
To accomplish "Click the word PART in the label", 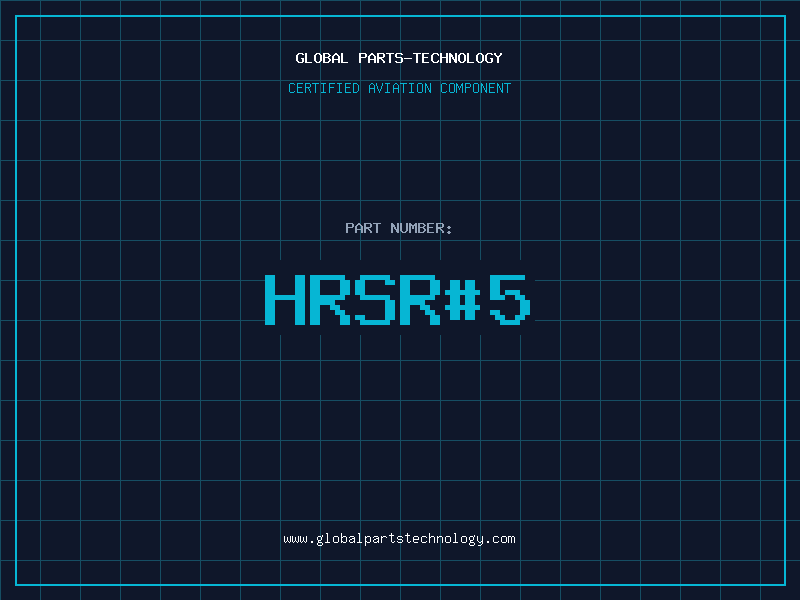I will pyautogui.click(x=363, y=228).
